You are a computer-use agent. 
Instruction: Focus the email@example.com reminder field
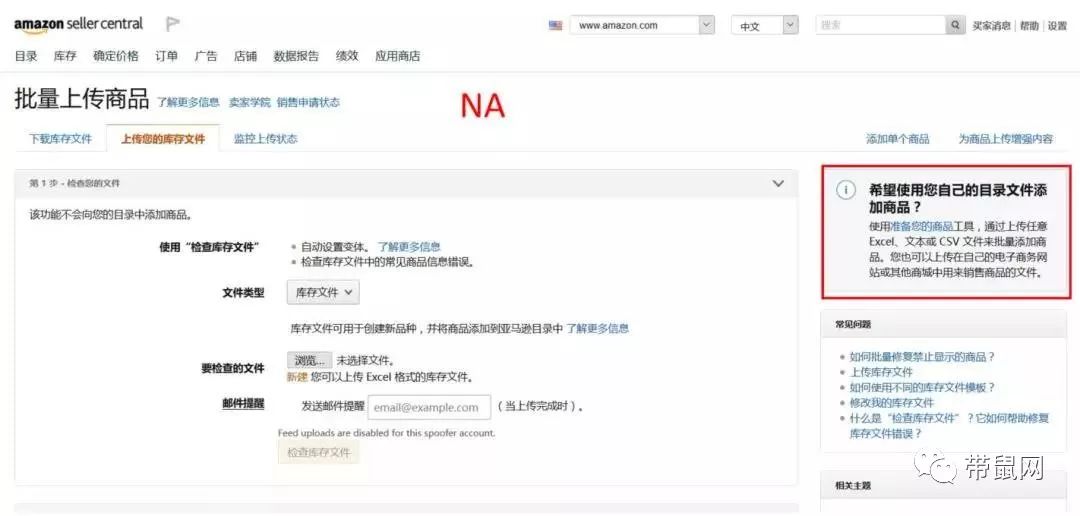coord(429,407)
